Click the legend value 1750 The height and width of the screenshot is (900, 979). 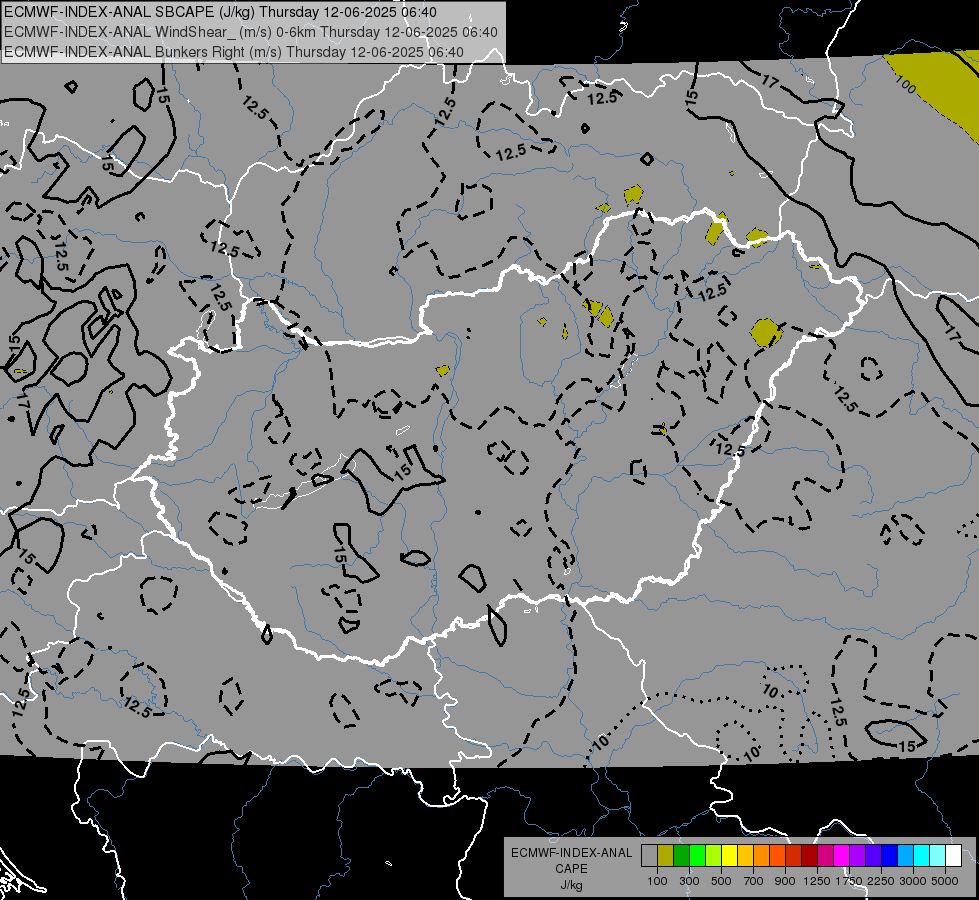849,881
